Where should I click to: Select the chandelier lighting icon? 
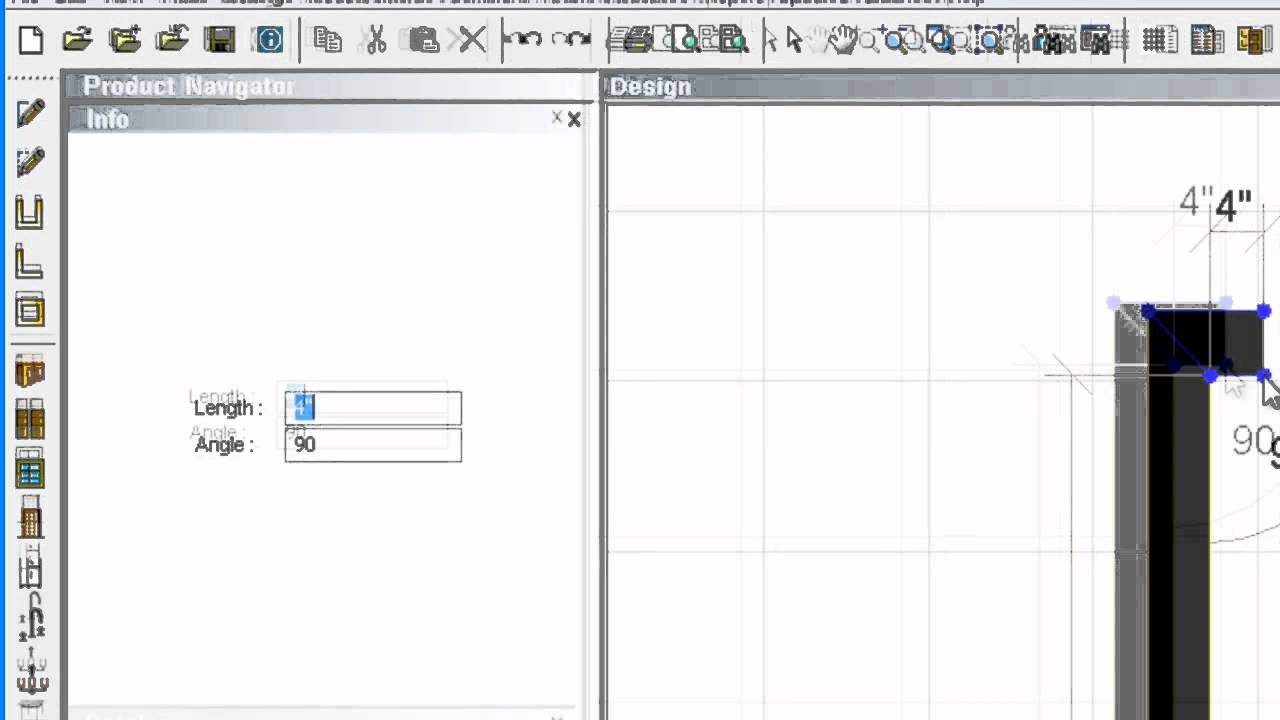(x=32, y=672)
